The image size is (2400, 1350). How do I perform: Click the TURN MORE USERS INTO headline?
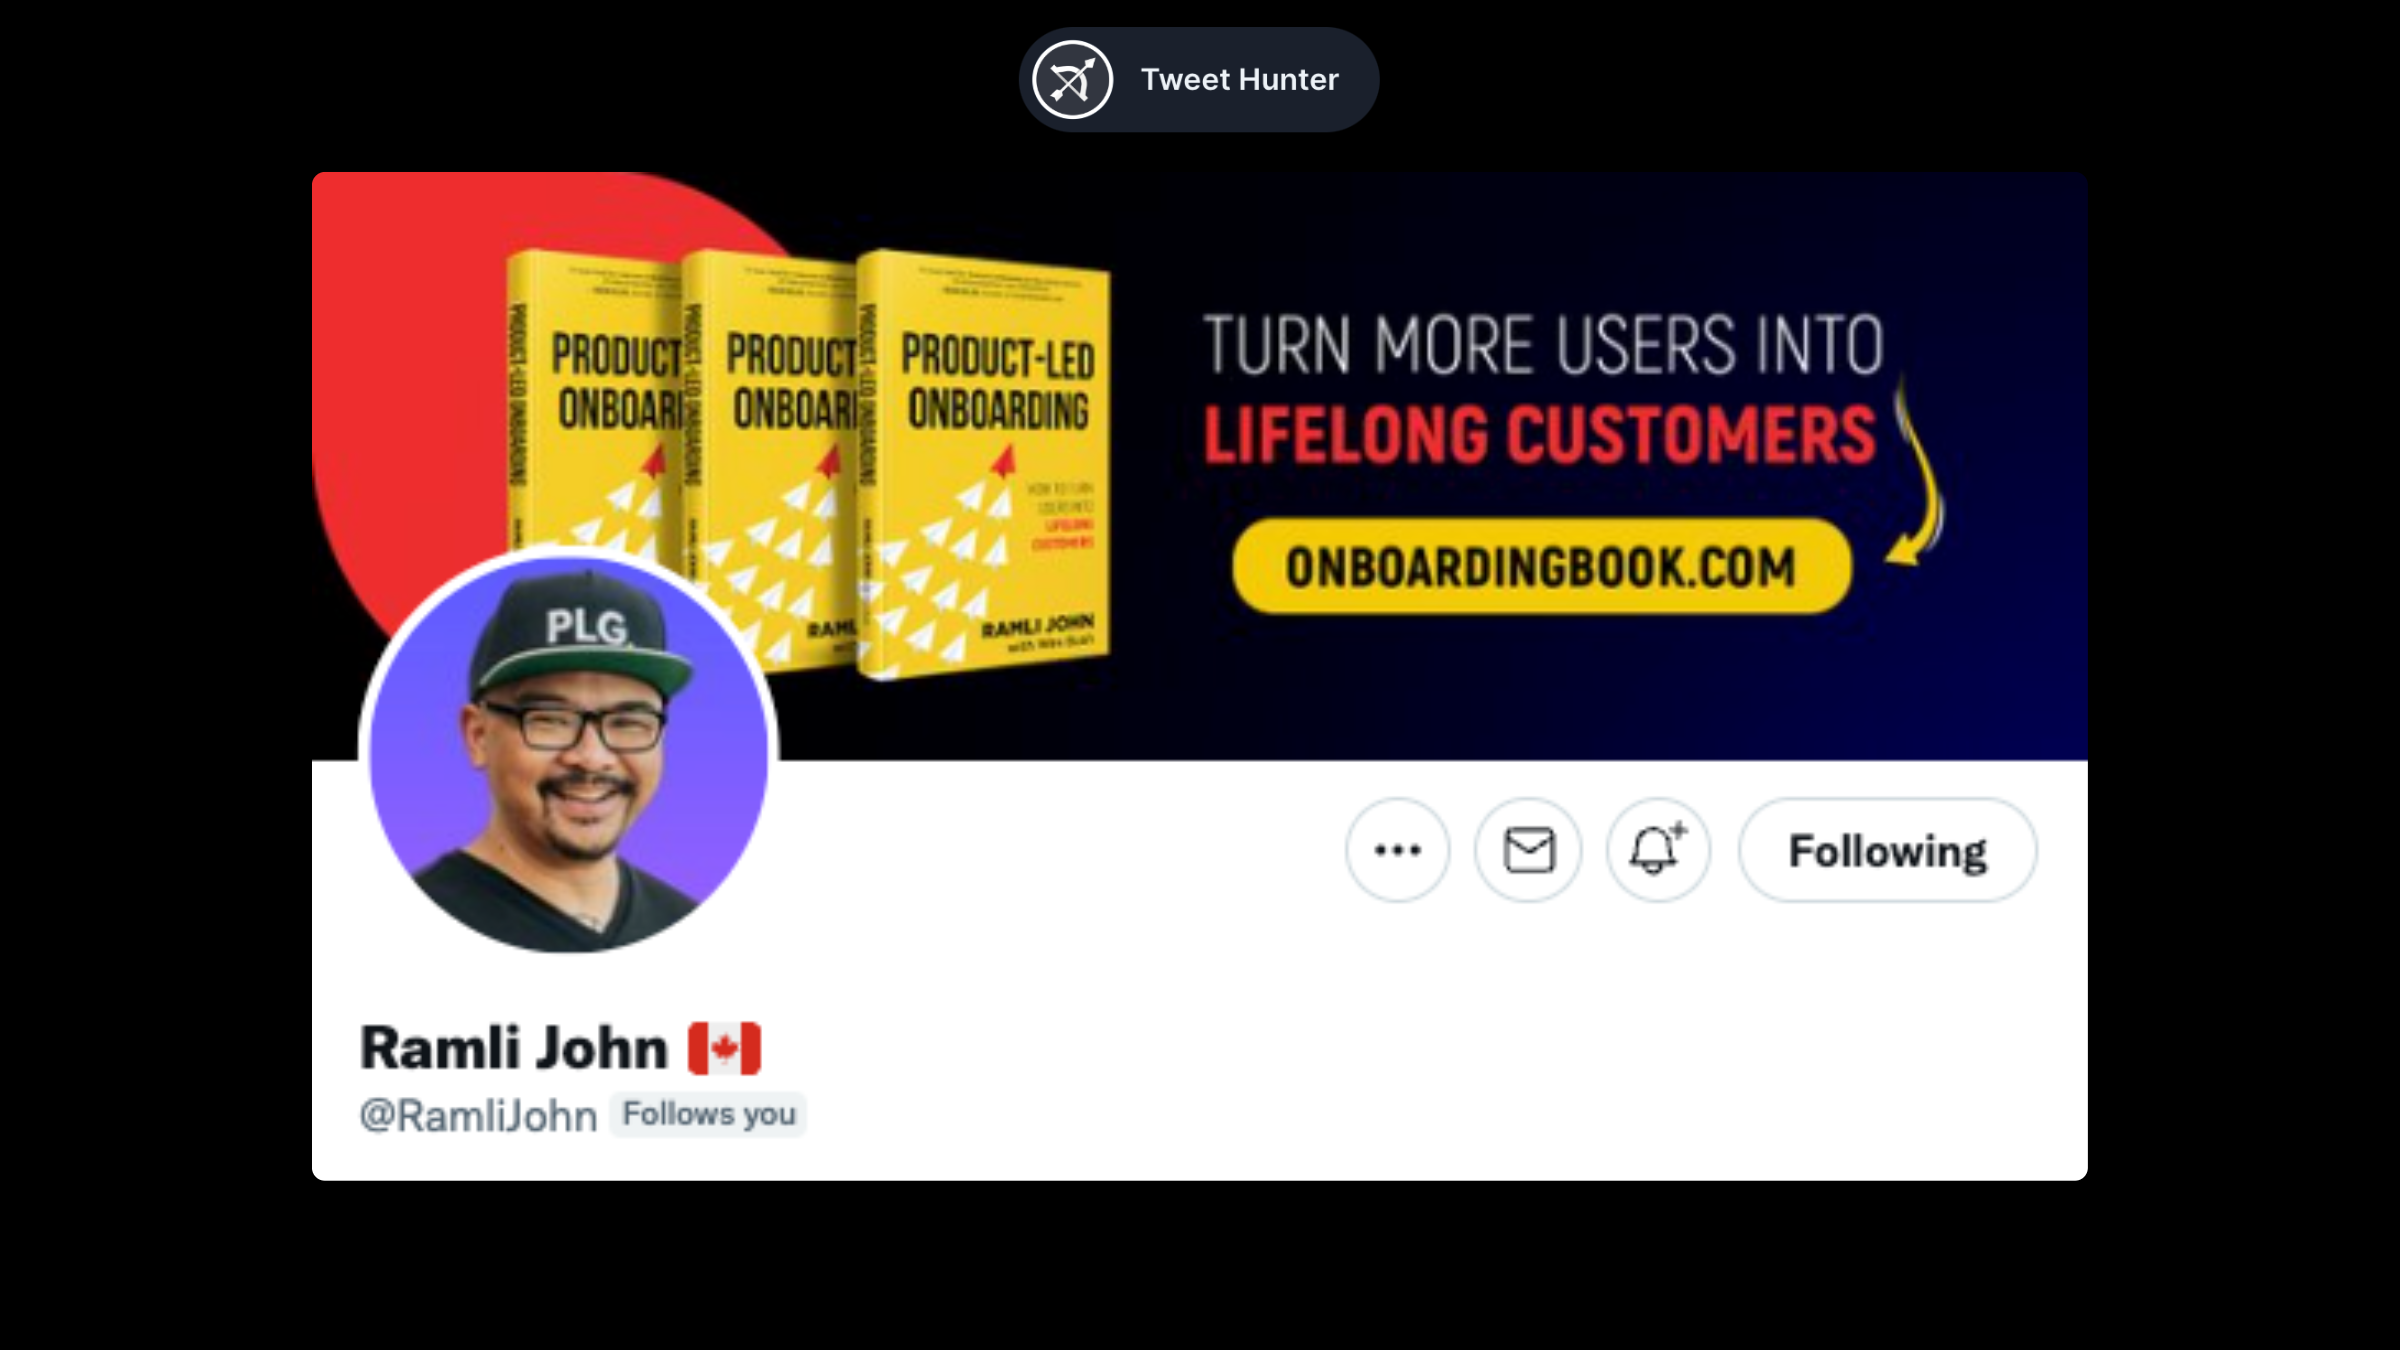click(x=1543, y=345)
